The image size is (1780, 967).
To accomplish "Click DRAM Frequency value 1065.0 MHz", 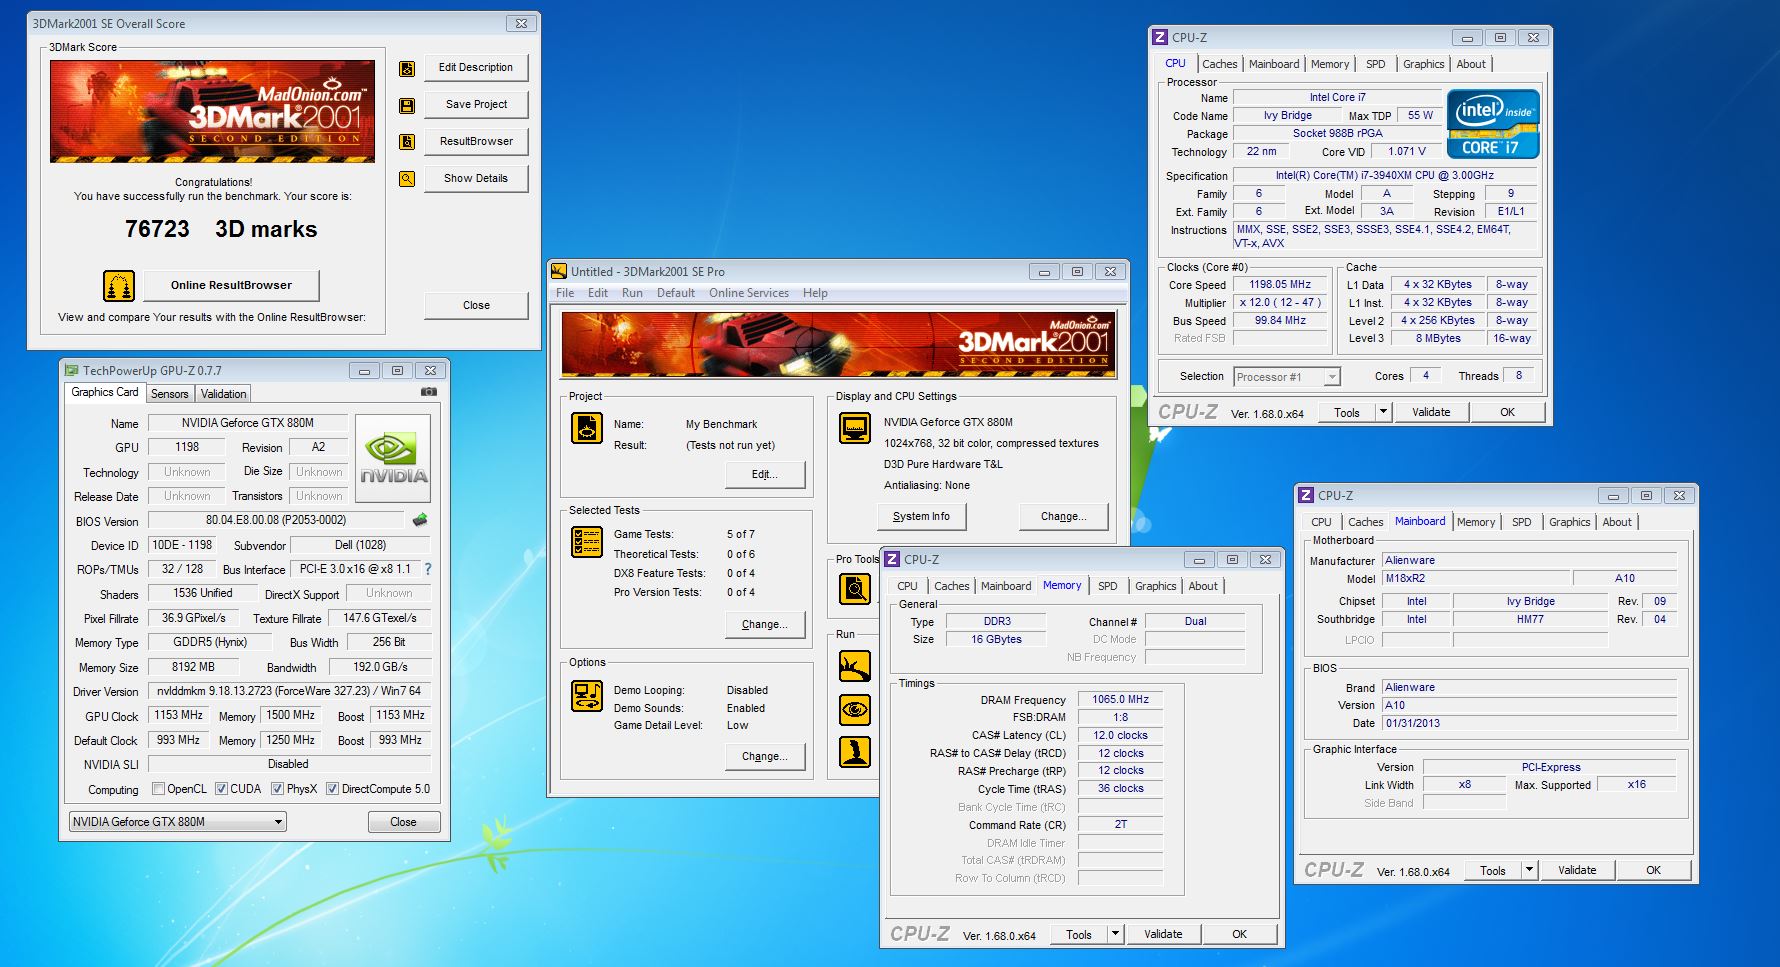I will click(x=1120, y=700).
